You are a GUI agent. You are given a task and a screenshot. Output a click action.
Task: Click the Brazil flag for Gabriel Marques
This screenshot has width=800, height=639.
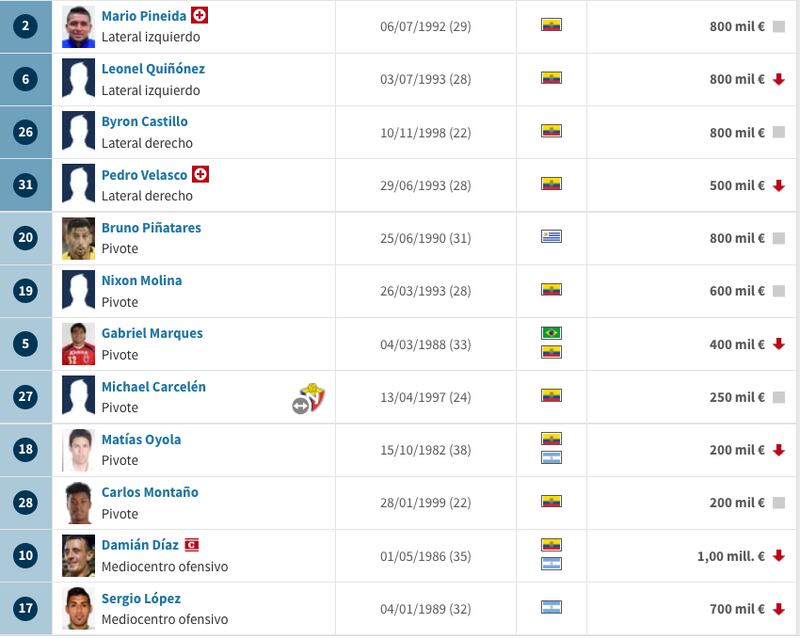click(551, 333)
